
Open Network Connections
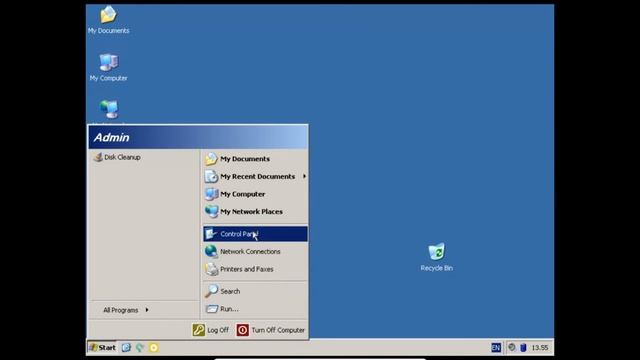pyautogui.click(x=255, y=251)
